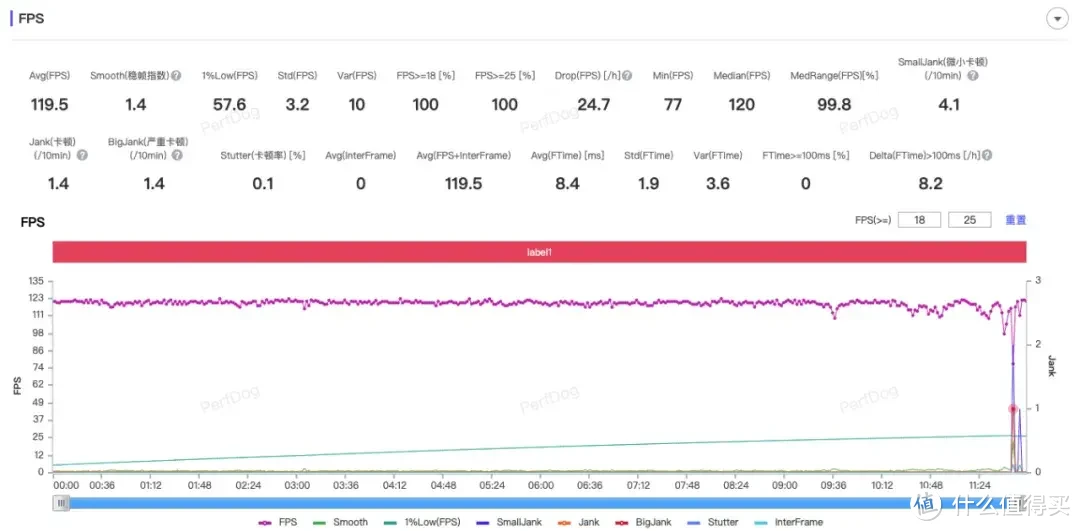Viewport: 1080px width, 531px height.
Task: Toggle SmallJank series in legend
Action: pyautogui.click(x=508, y=522)
